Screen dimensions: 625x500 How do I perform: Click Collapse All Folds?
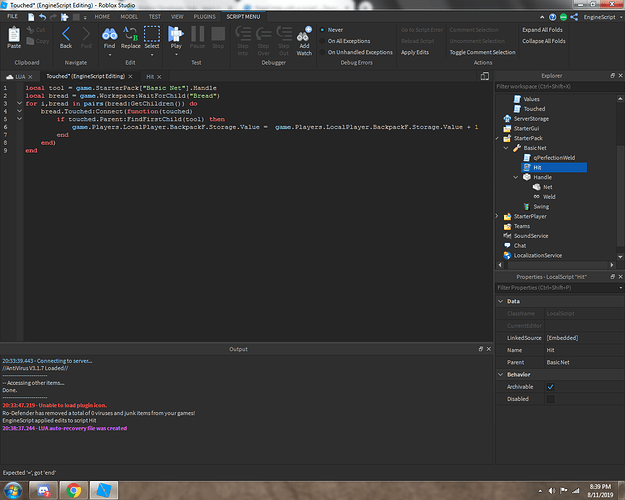[544, 41]
